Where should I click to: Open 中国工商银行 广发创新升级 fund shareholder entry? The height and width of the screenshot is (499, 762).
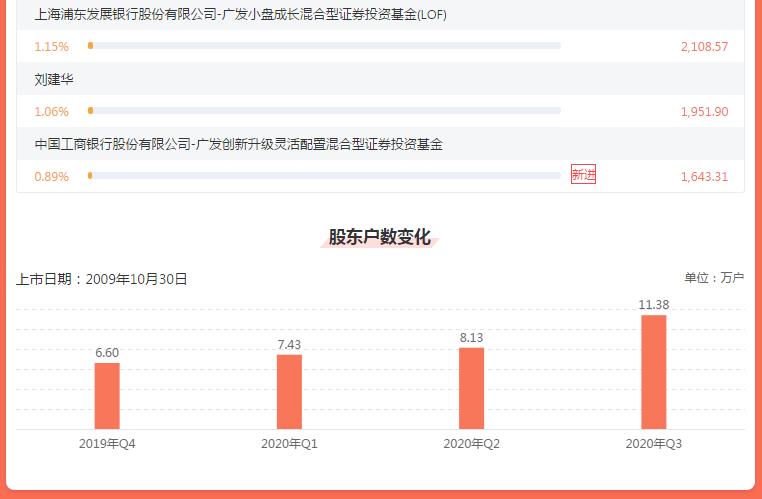pyautogui.click(x=238, y=144)
